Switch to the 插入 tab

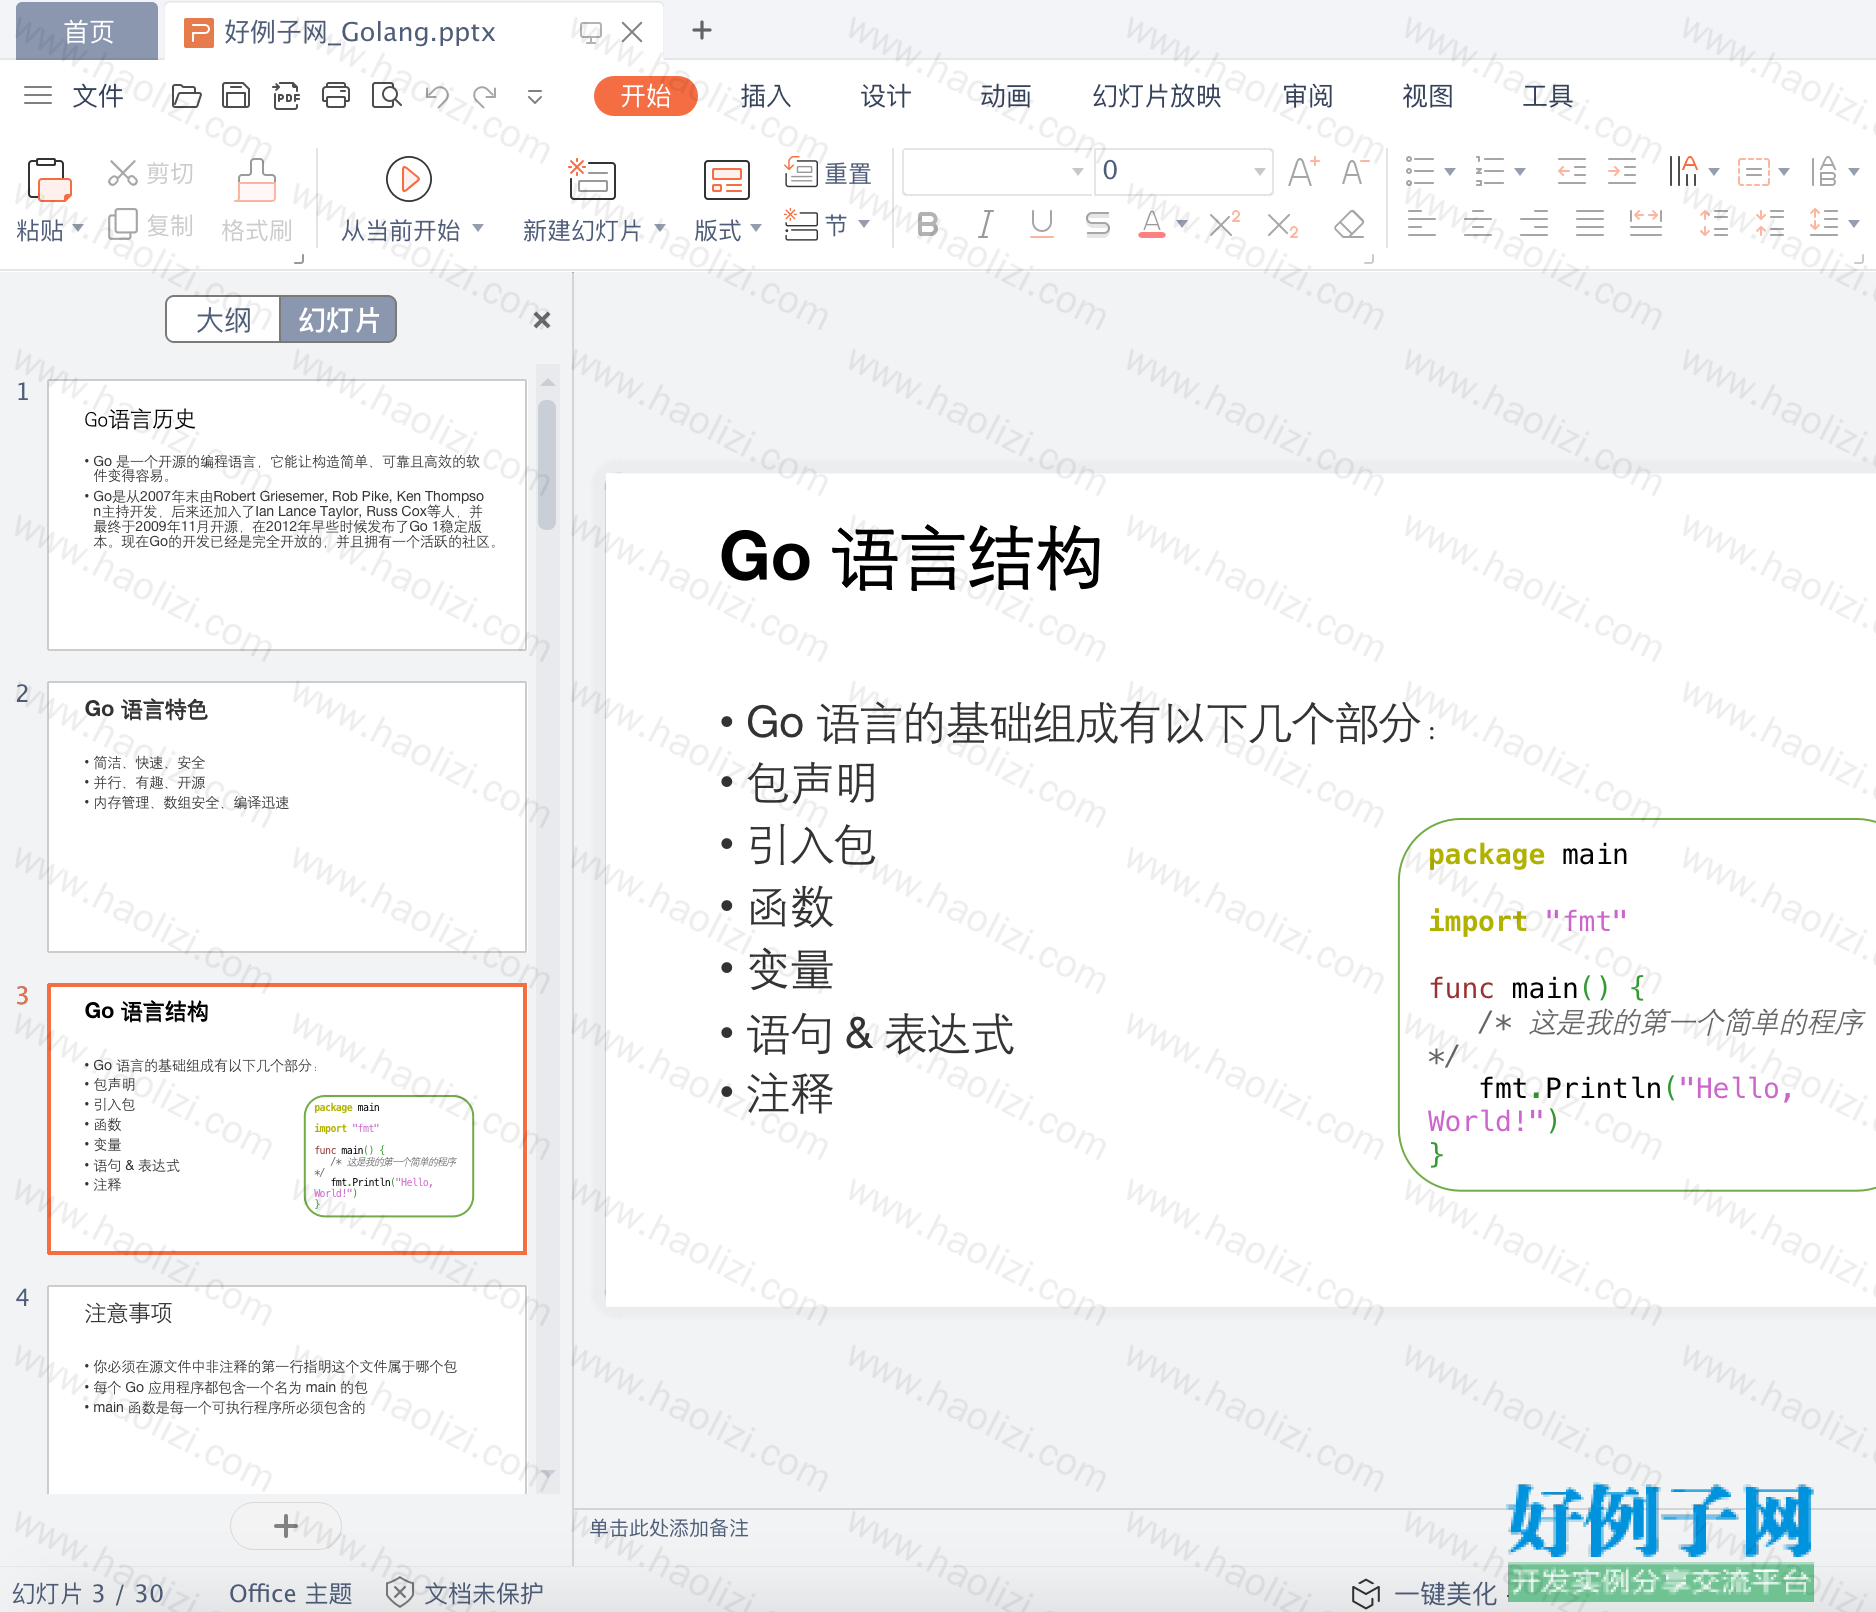766,96
